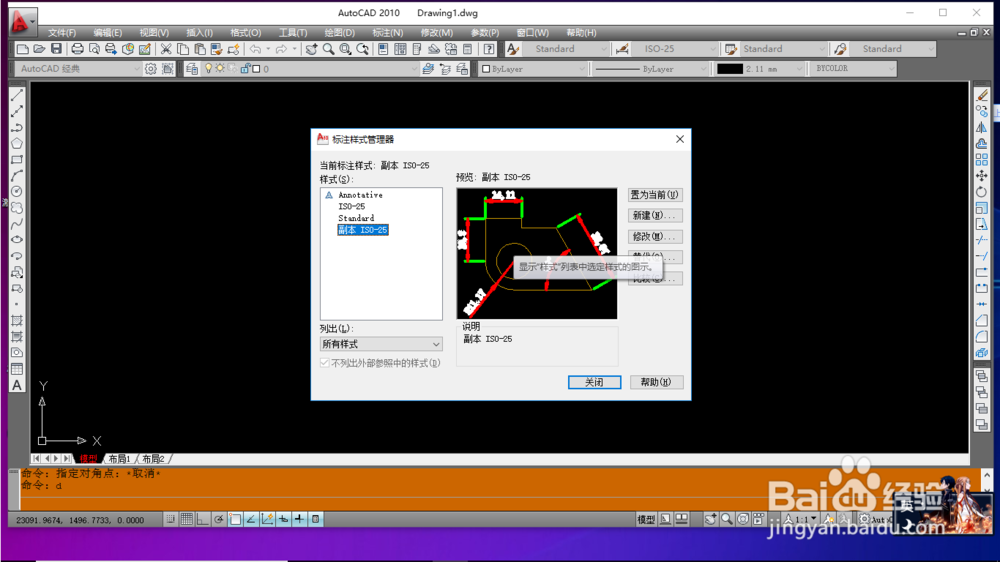Click the Text Style A icon
The height and width of the screenshot is (562, 1000).
pos(513,49)
